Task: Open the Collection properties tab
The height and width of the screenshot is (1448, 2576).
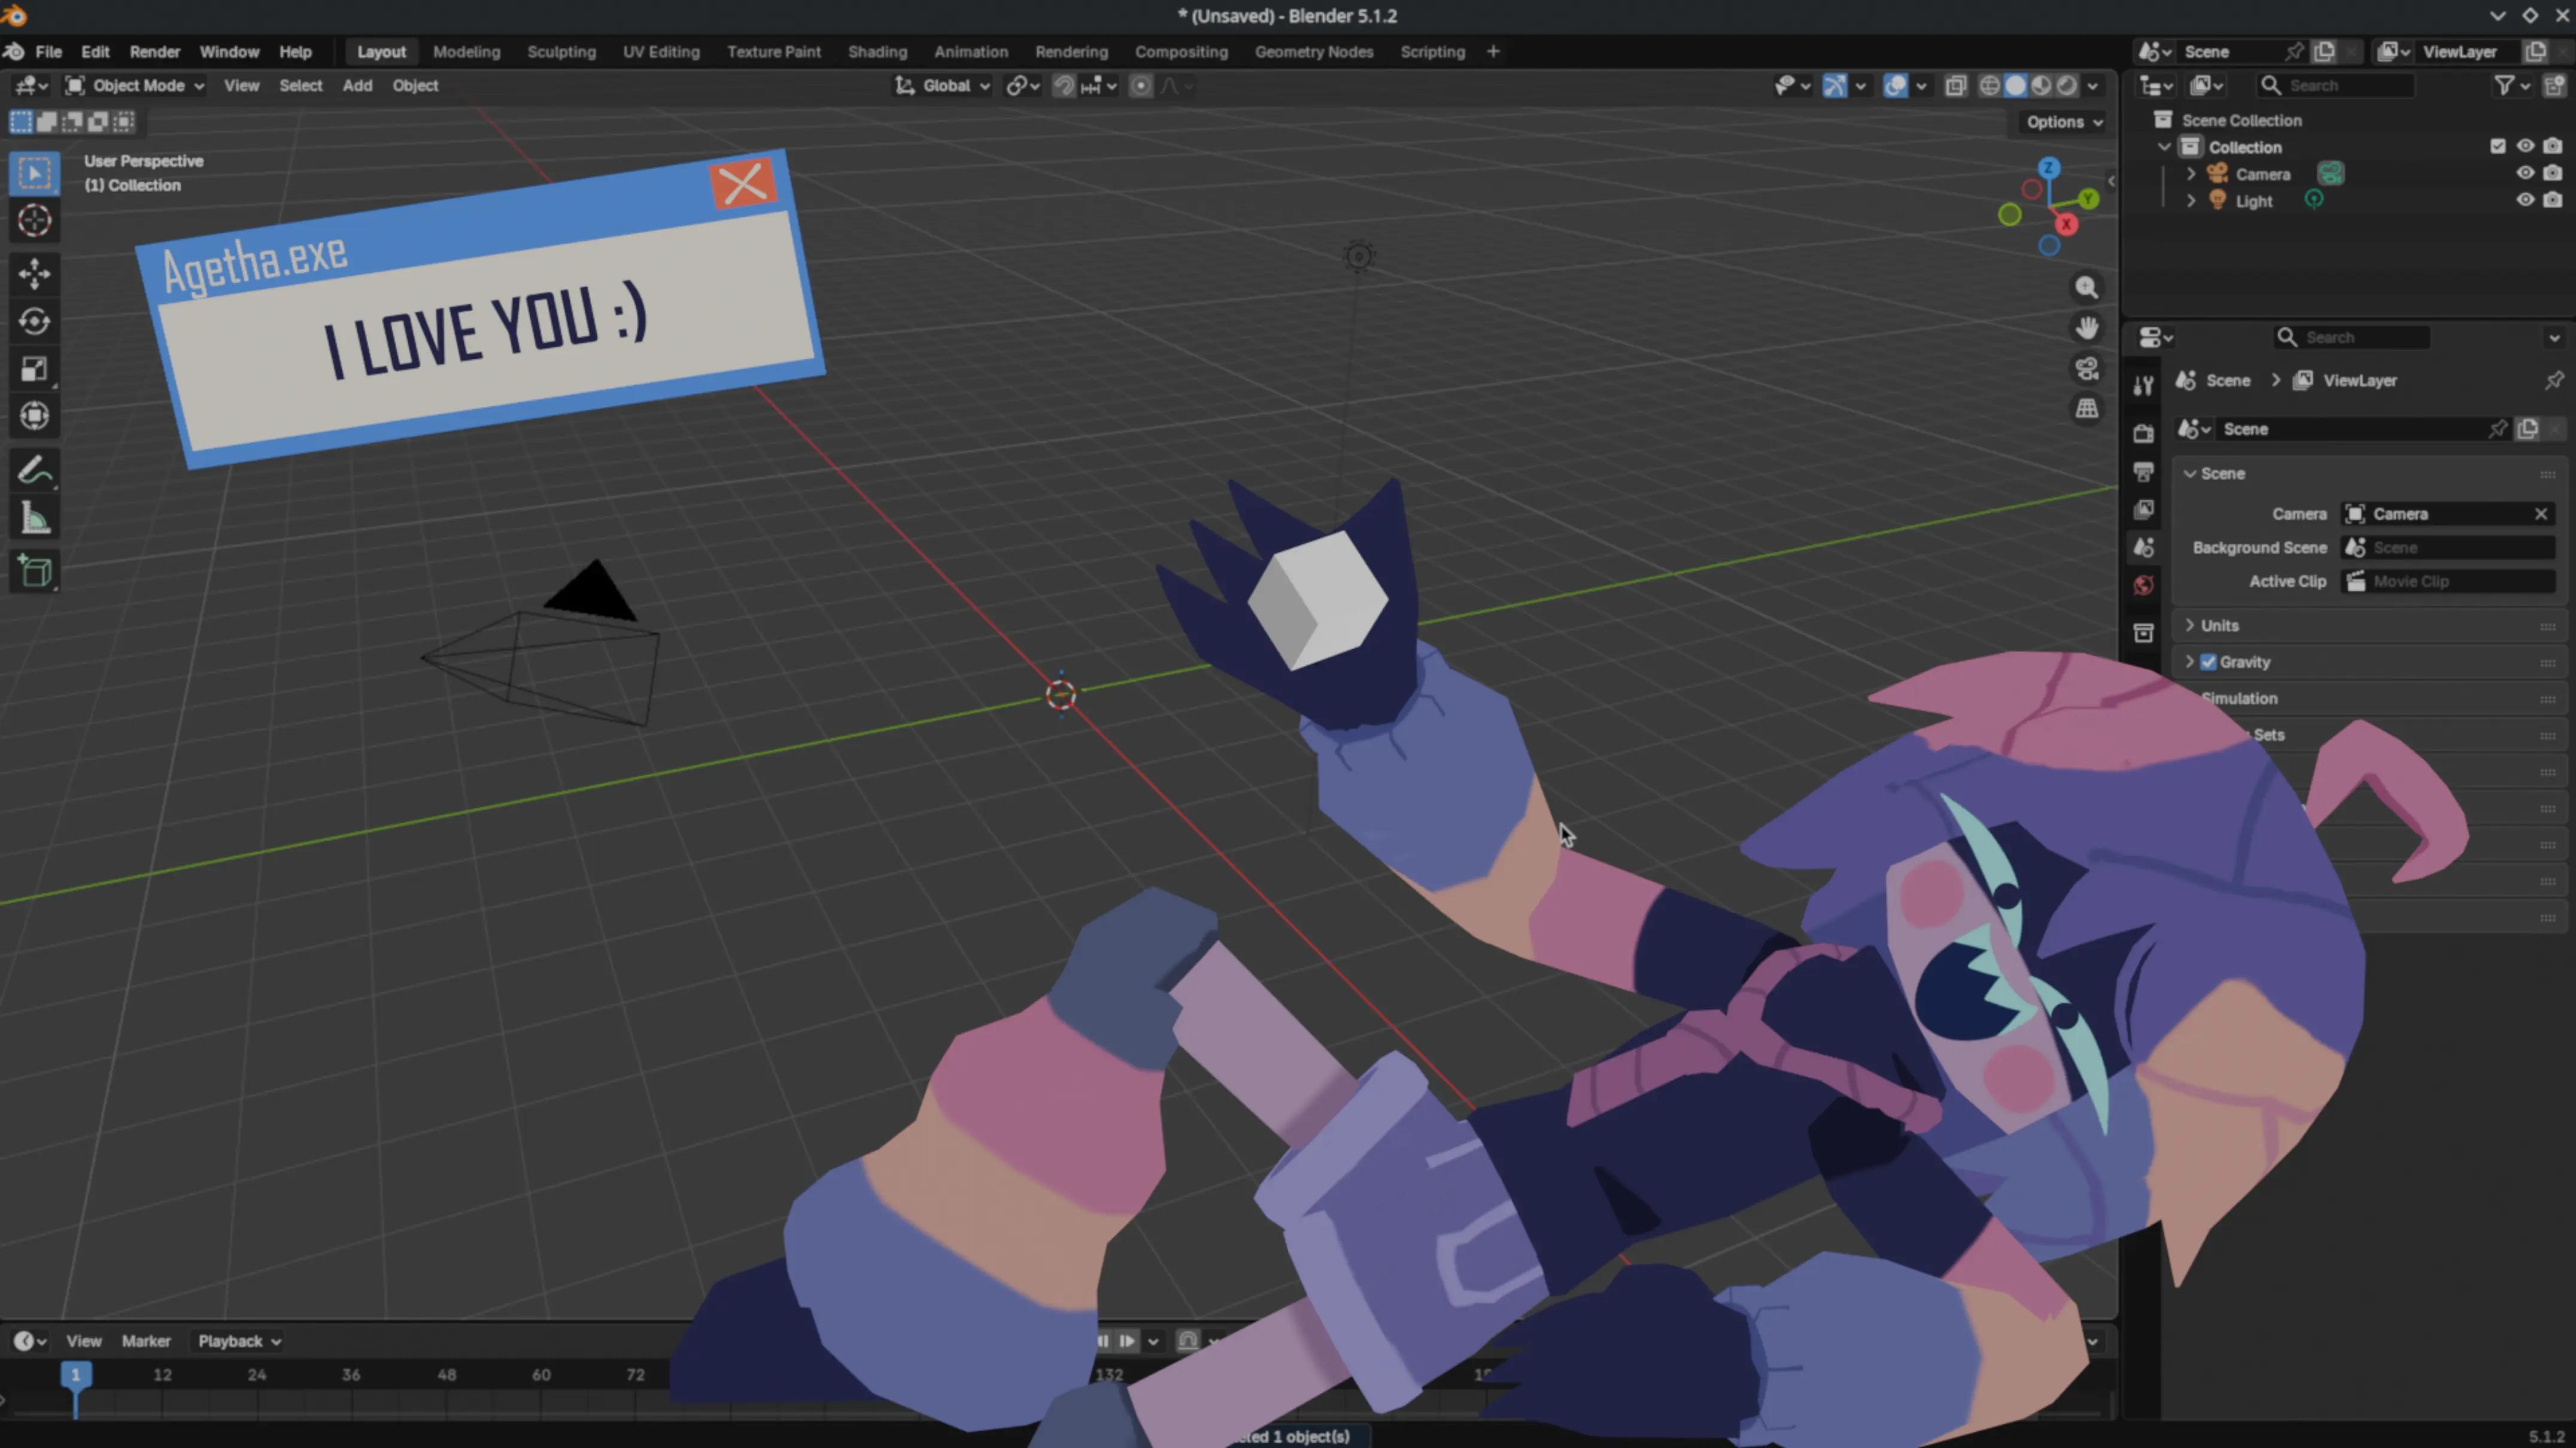Action: coord(2143,632)
